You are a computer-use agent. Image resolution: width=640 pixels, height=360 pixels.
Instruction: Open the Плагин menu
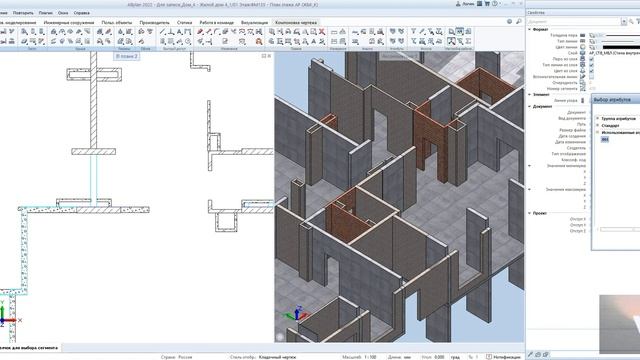pyautogui.click(x=46, y=13)
